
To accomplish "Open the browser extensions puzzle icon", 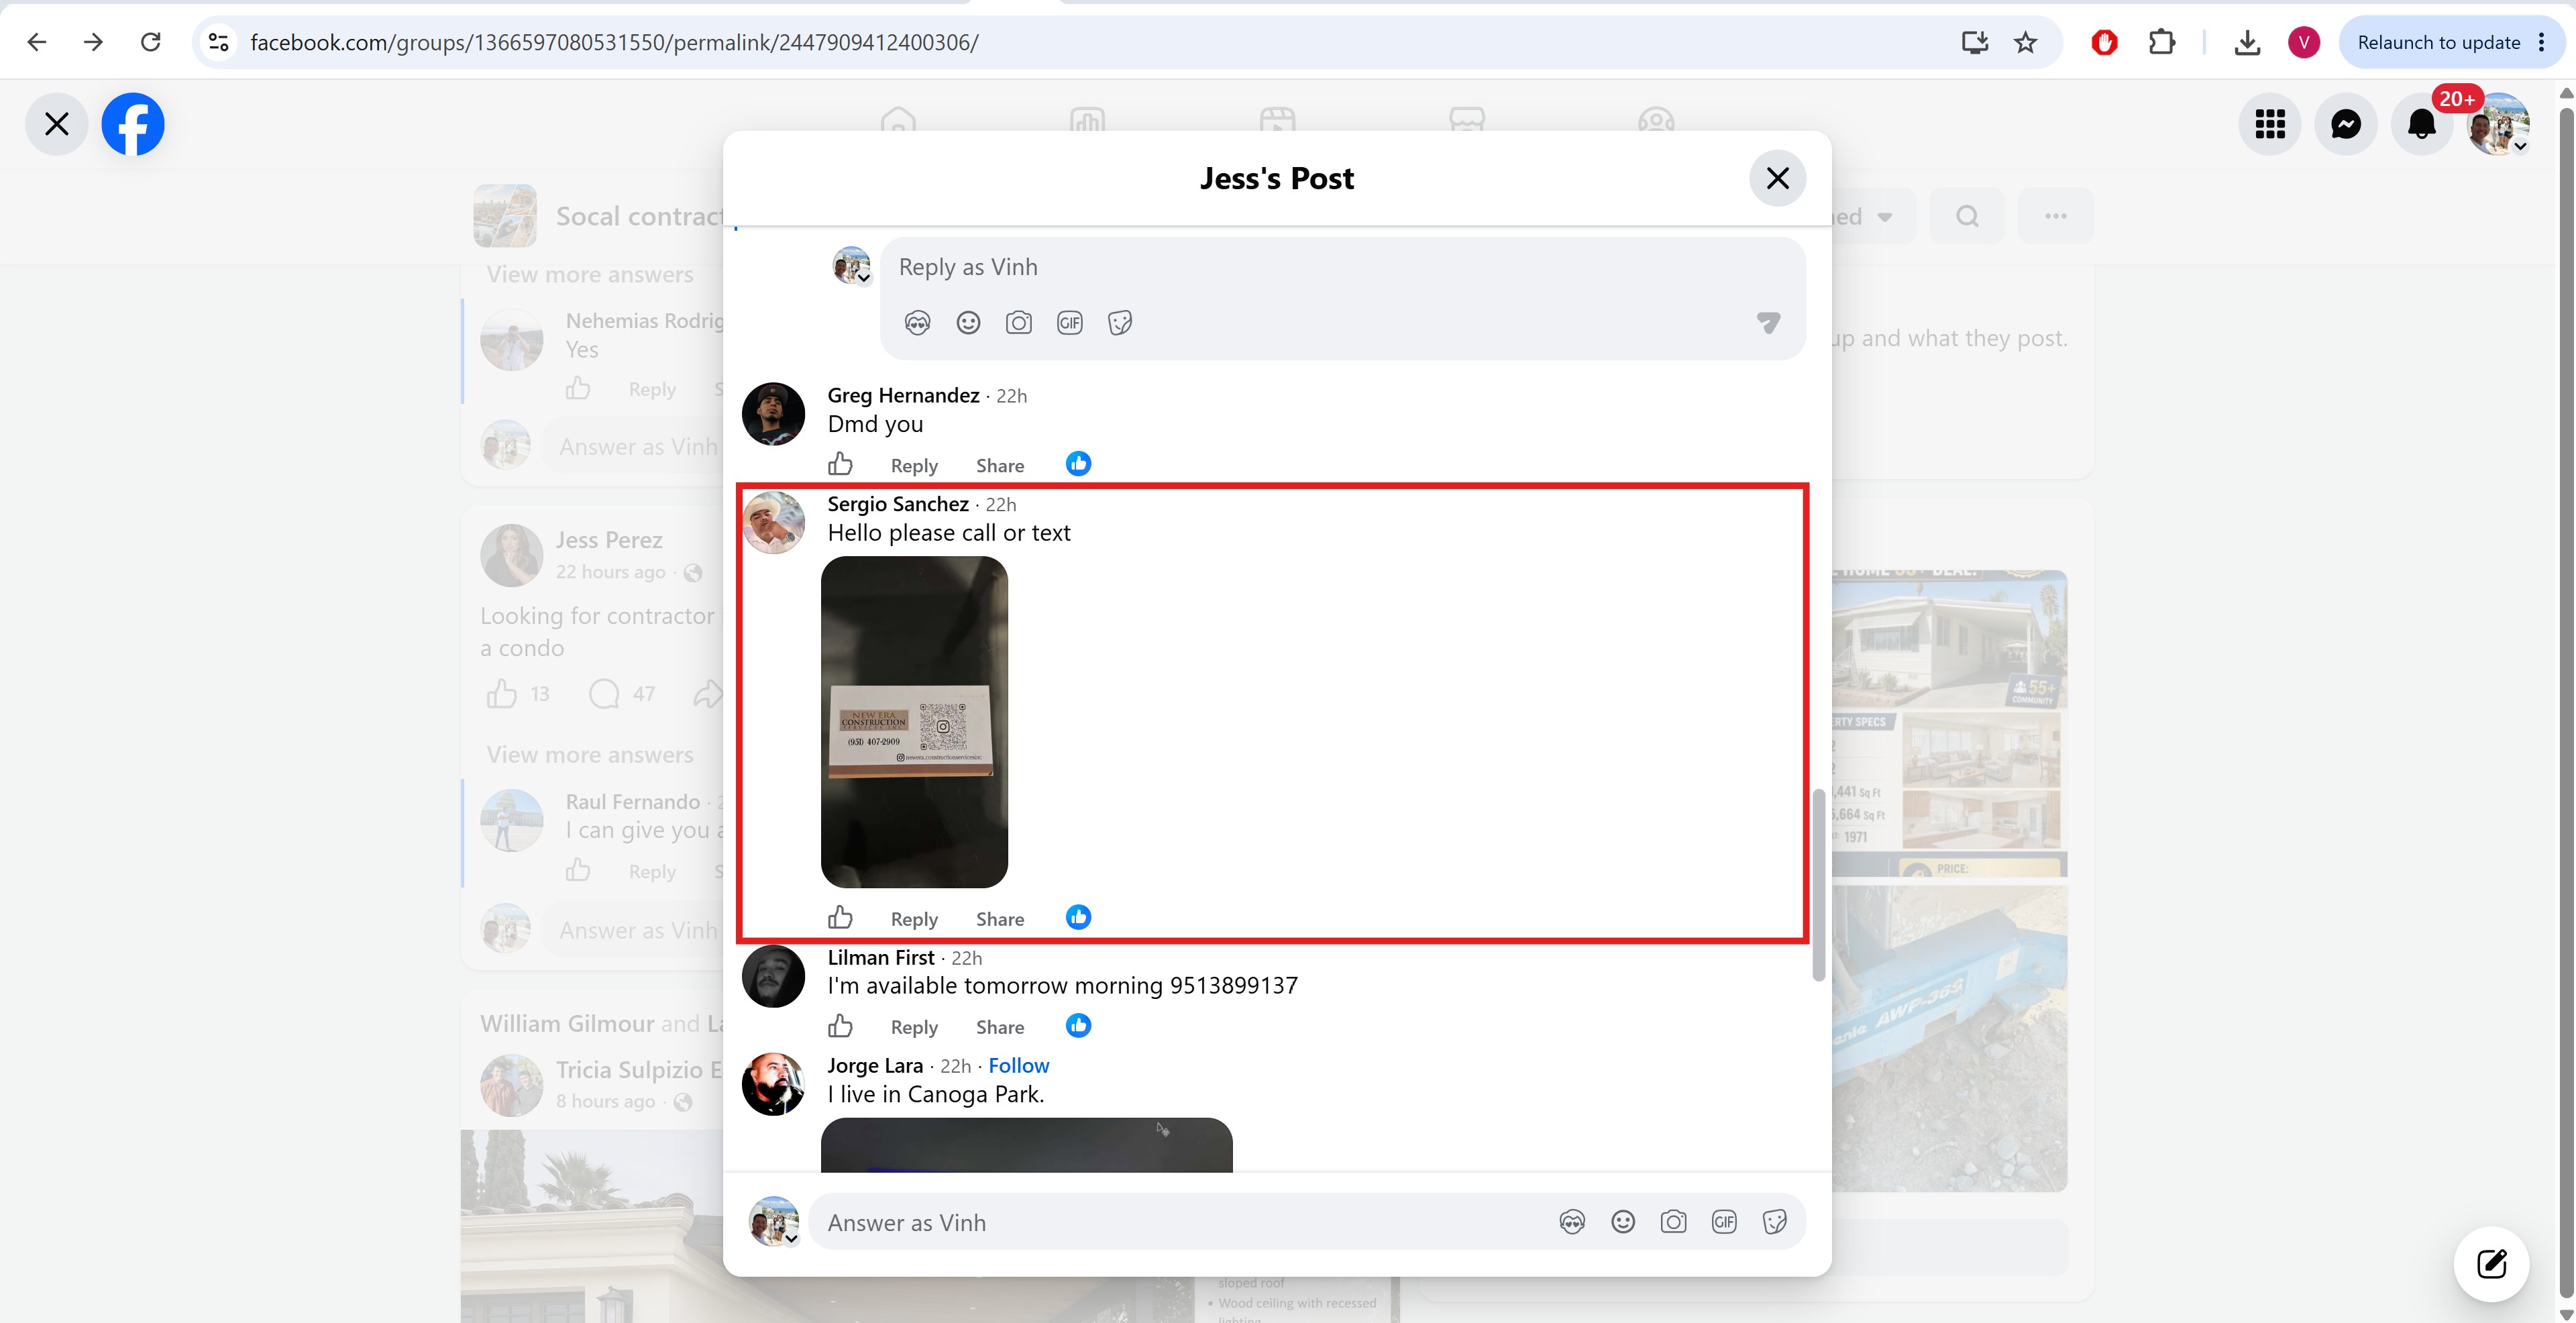I will [x=2162, y=42].
